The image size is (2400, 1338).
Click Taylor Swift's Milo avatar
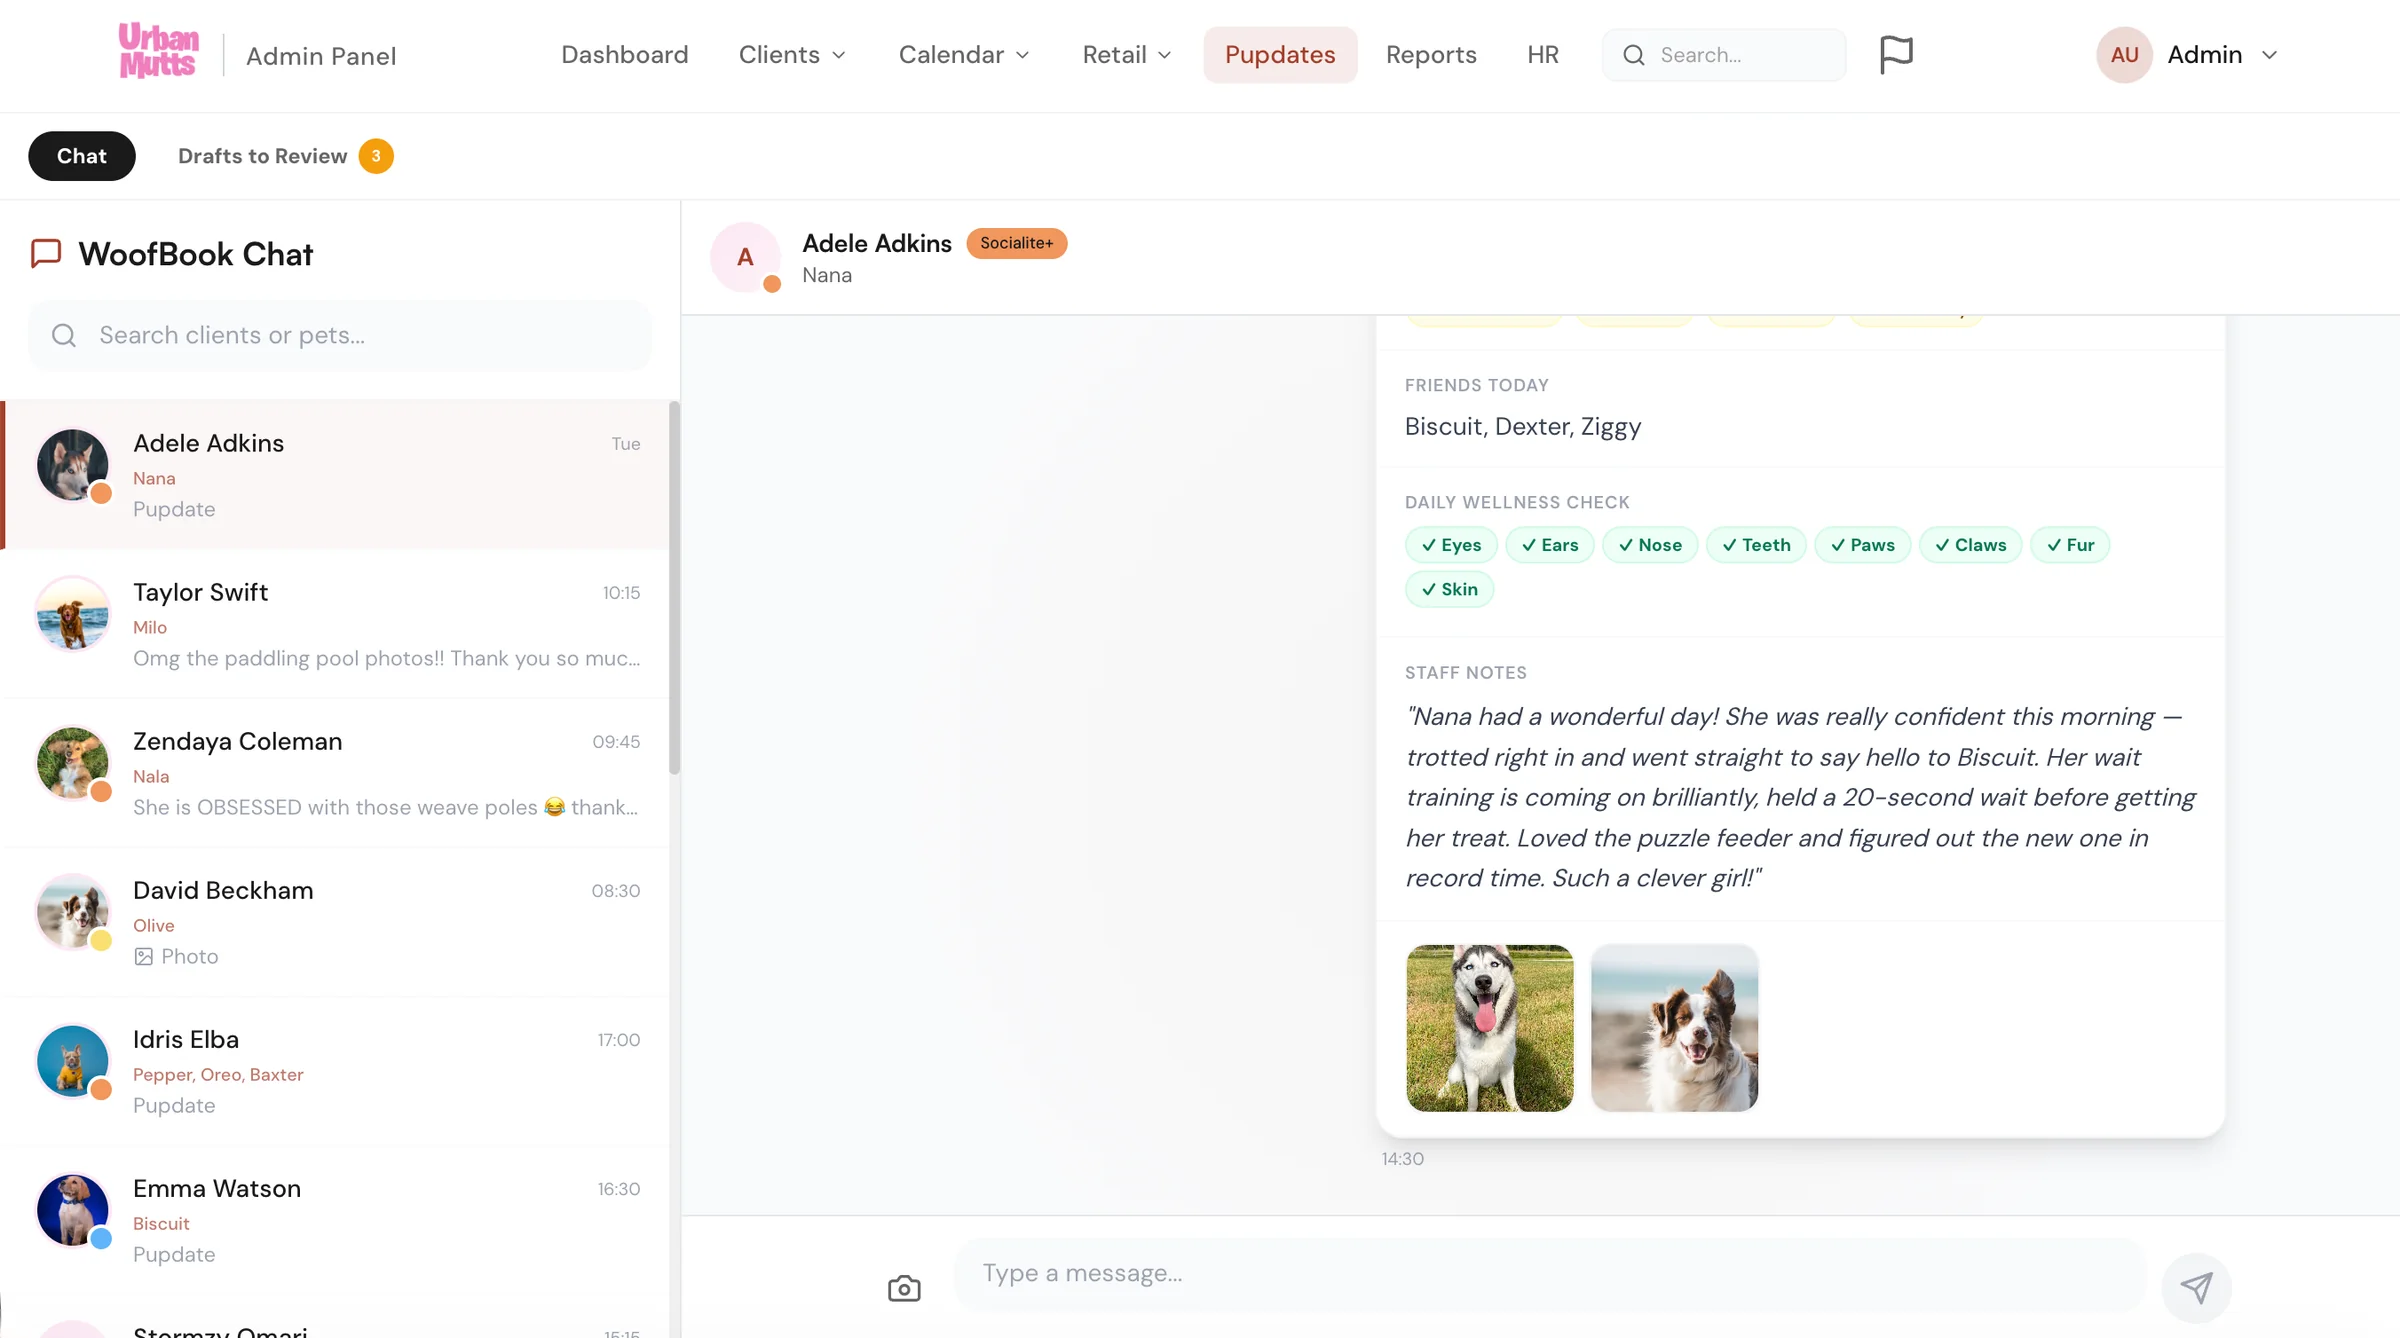tap(72, 613)
